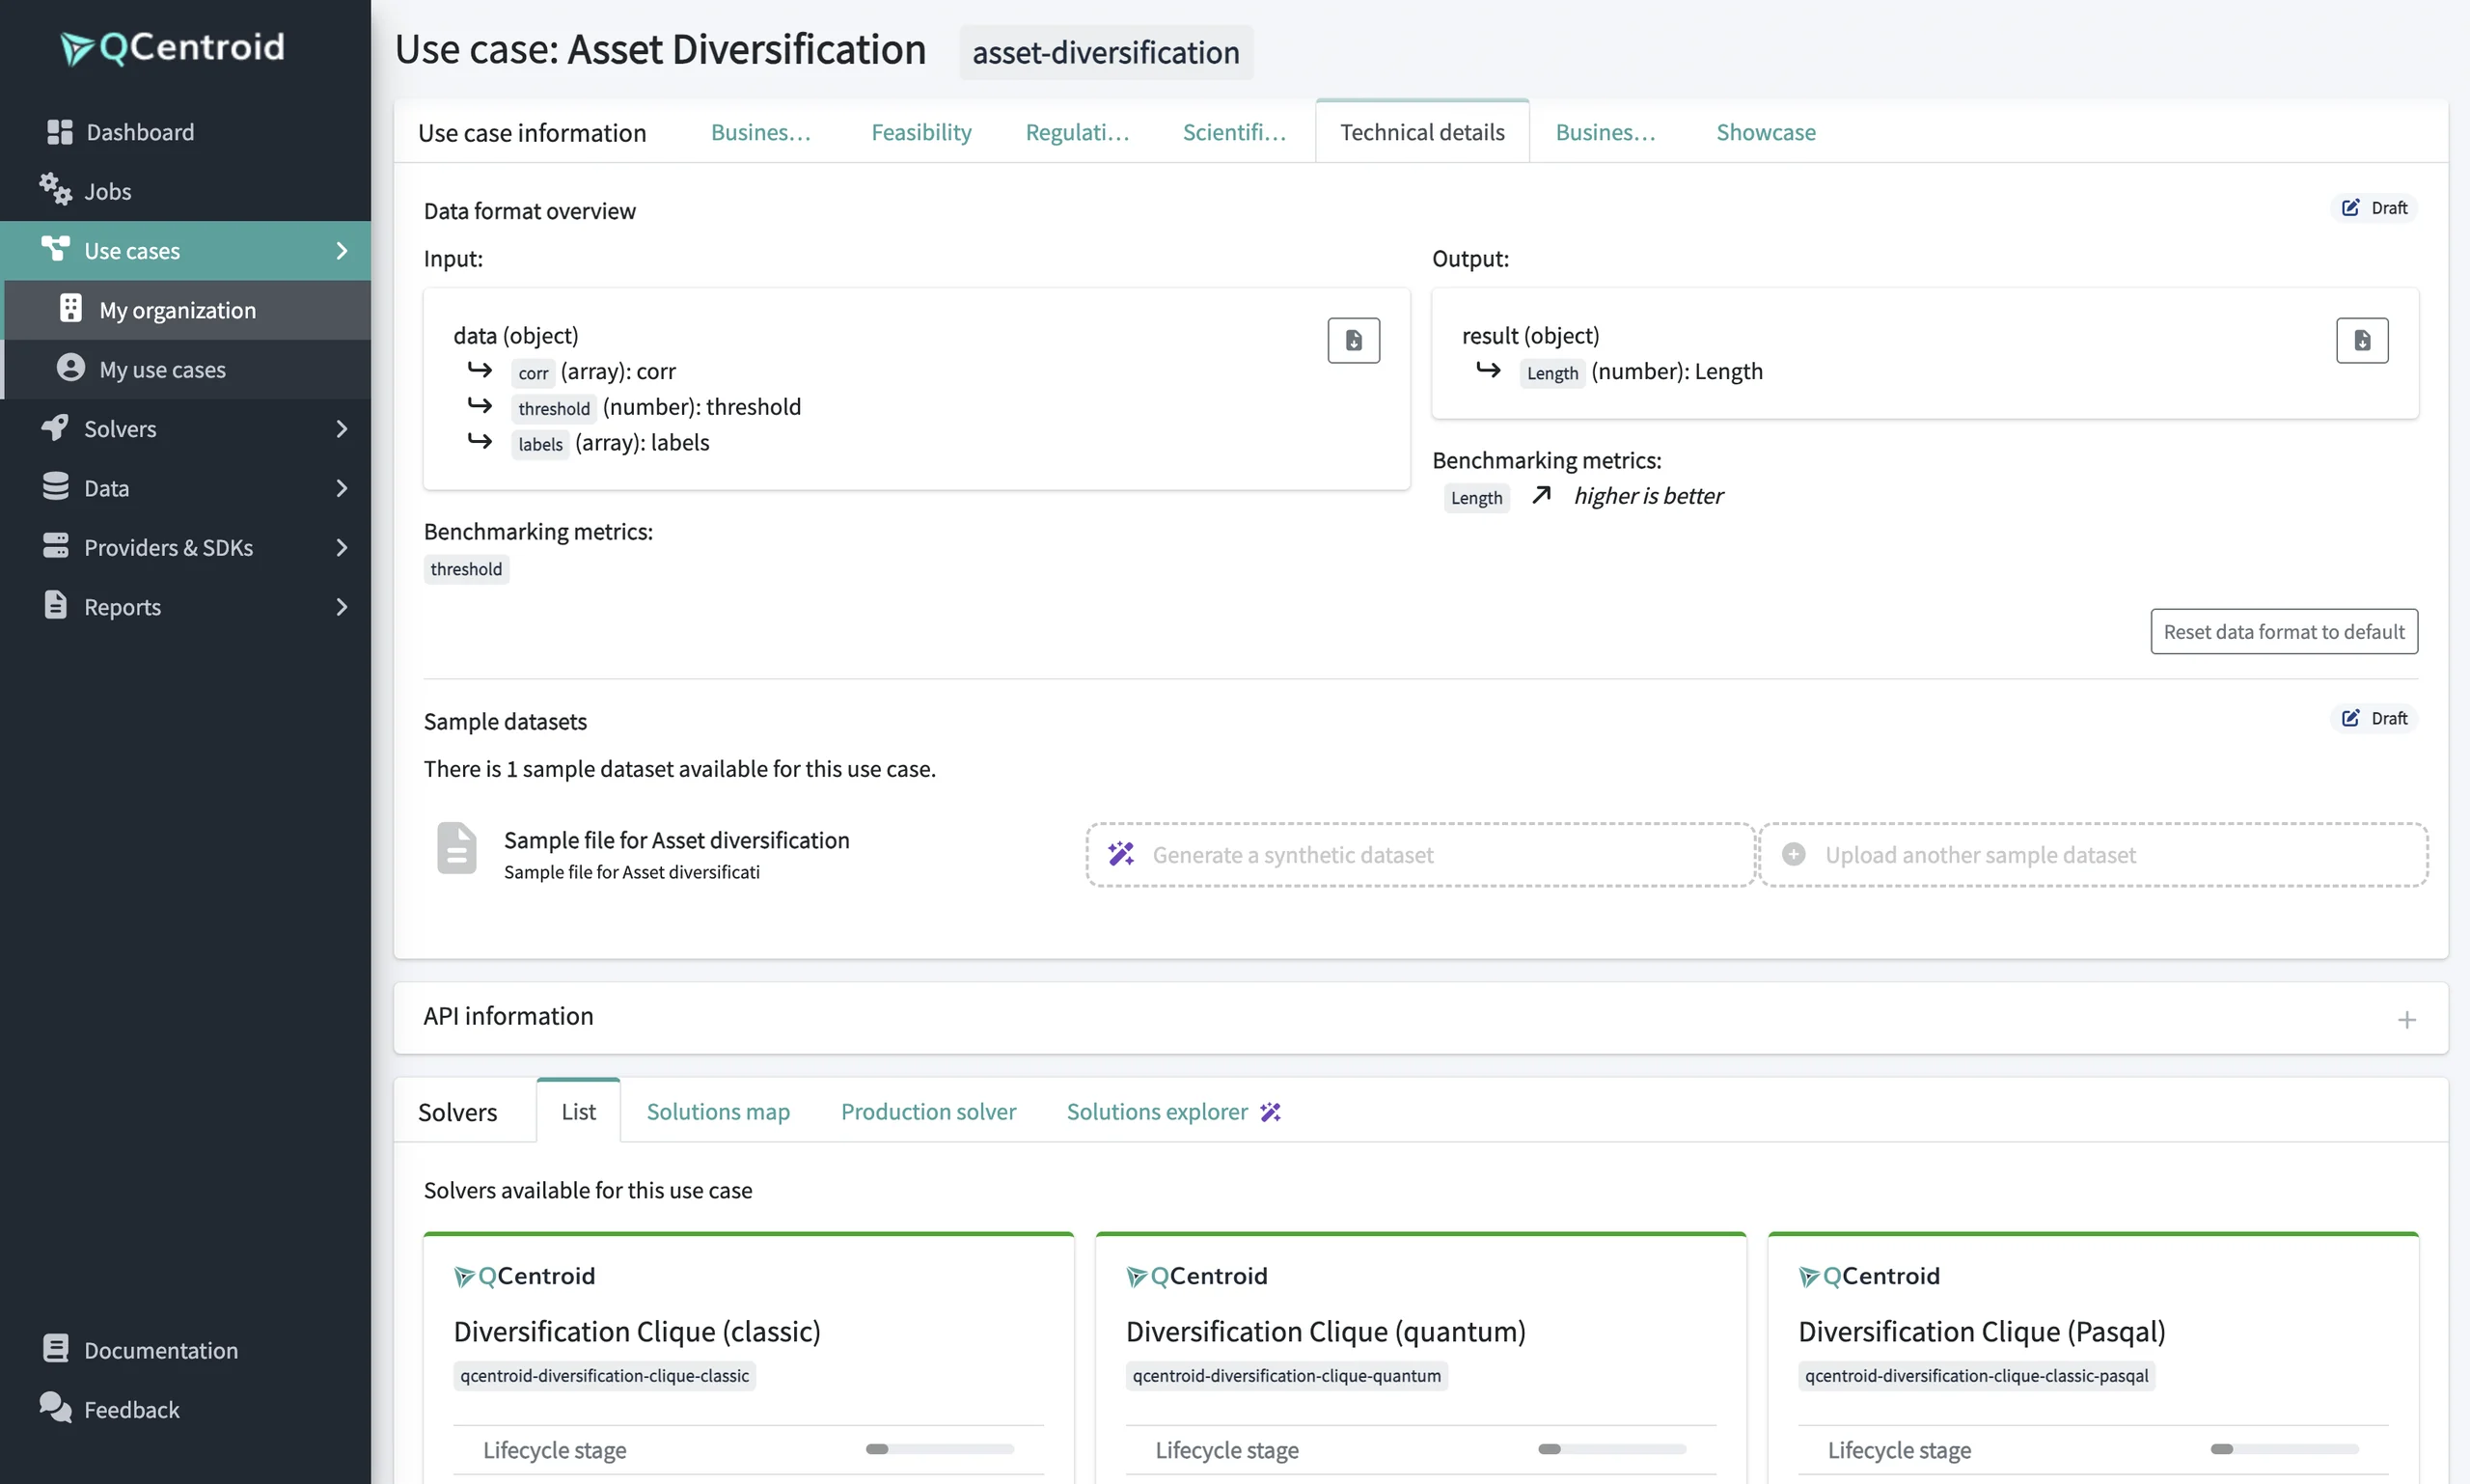Click QCentroid logo on Pasqal solver card

tap(1868, 1276)
